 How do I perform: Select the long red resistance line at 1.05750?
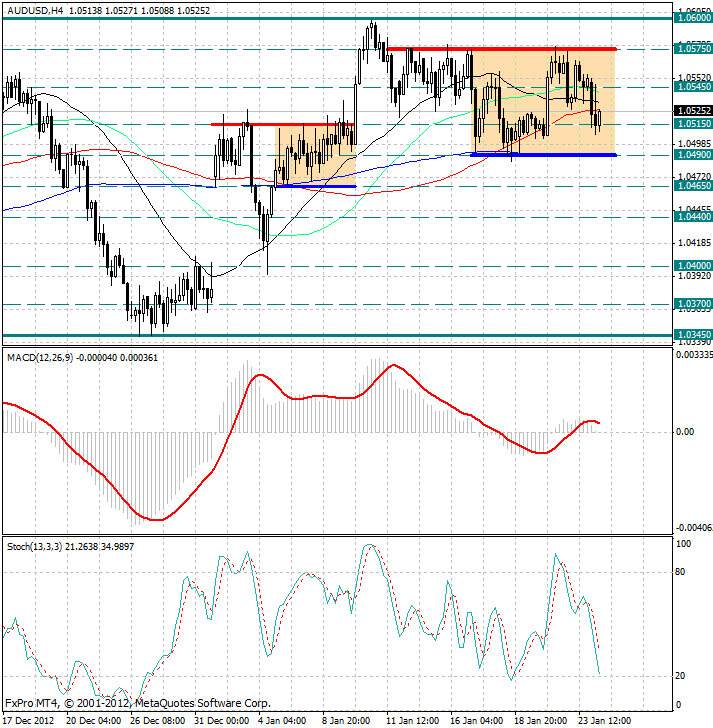coord(502,49)
